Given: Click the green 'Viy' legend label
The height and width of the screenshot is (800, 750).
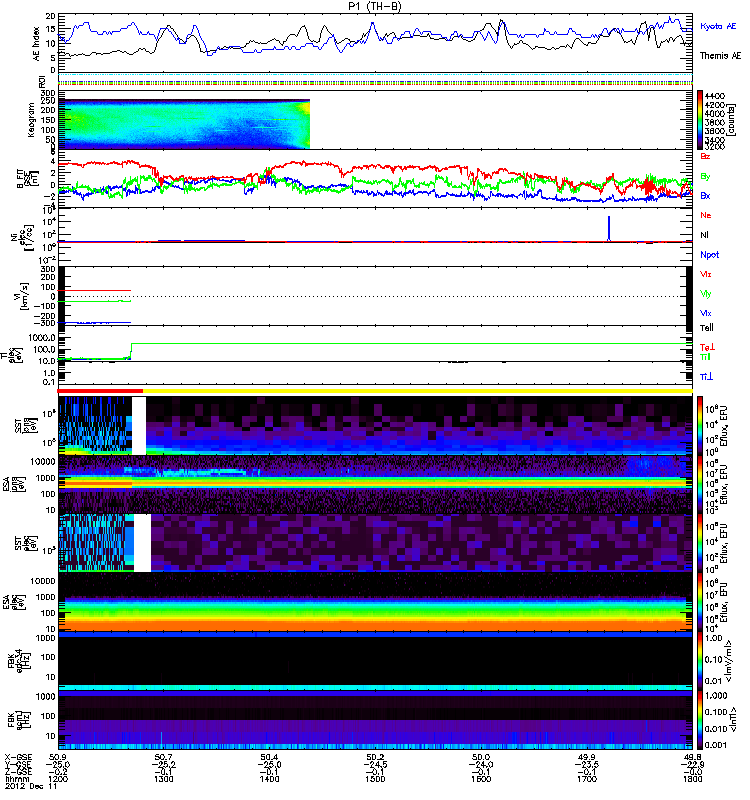Looking at the screenshot, I should (x=706, y=294).
